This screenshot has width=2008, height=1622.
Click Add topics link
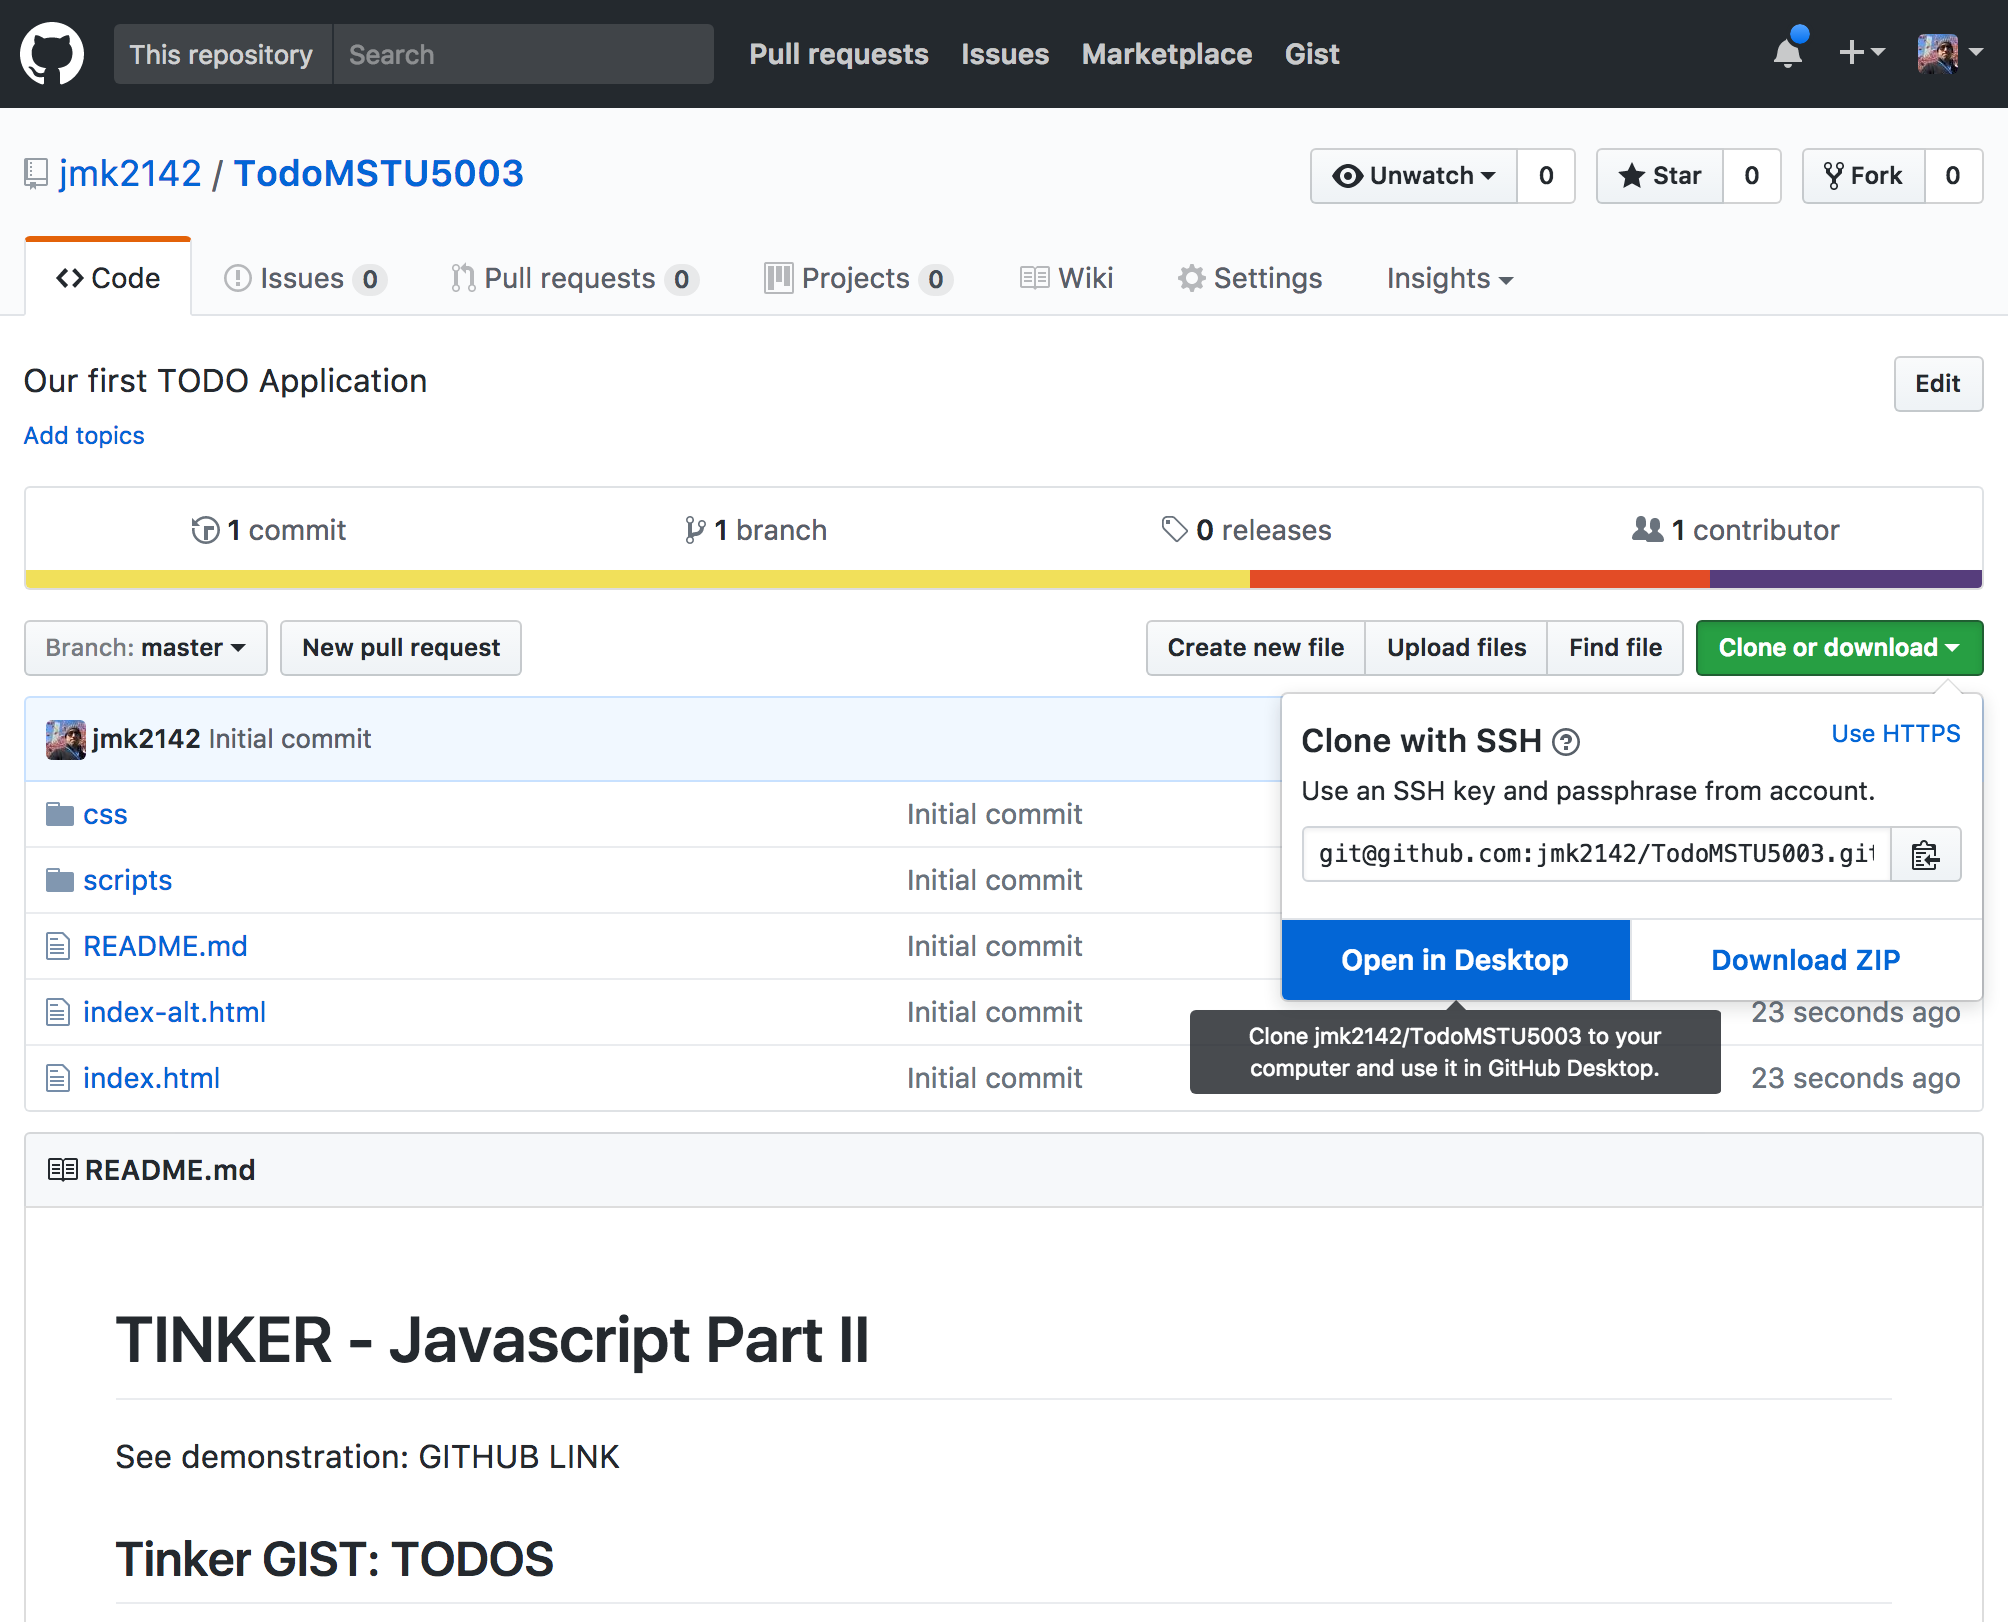tap(84, 436)
